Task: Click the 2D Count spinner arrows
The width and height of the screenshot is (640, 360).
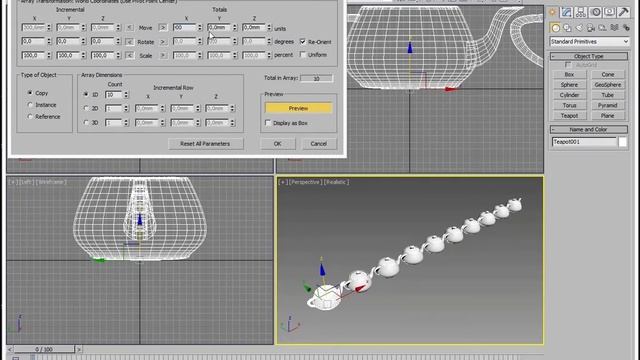Action: click(126, 109)
